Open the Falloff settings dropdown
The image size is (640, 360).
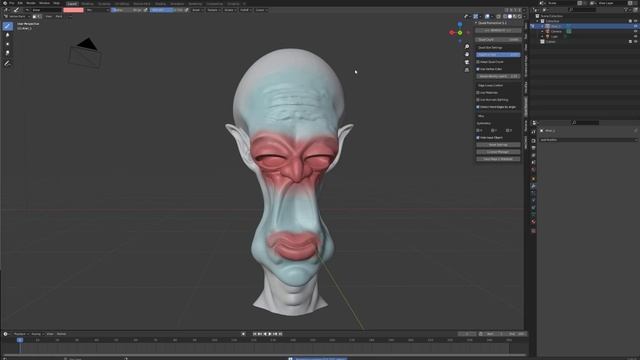[x=245, y=10]
